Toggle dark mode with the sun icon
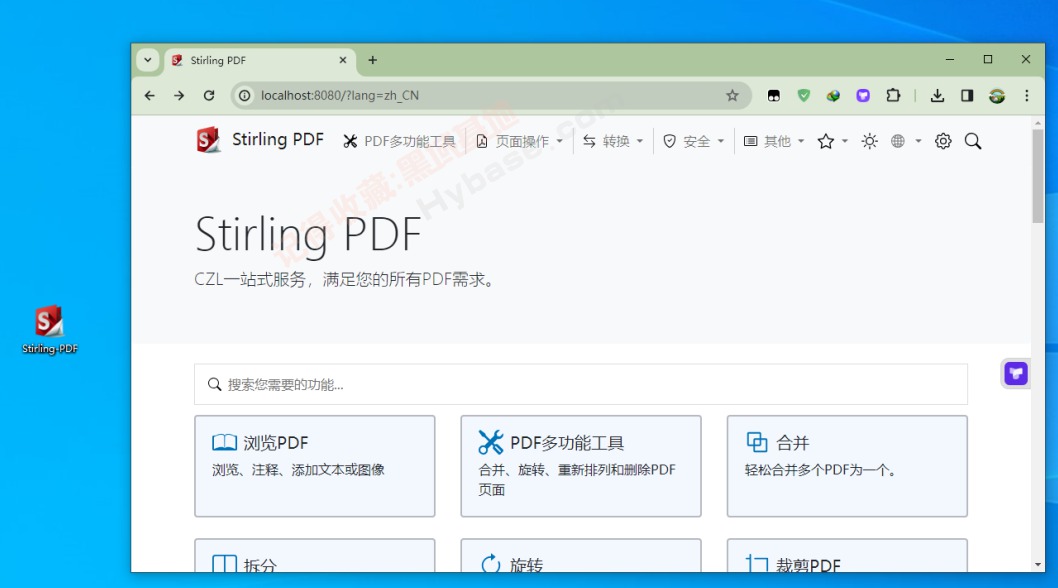The height and width of the screenshot is (588, 1058). 869,141
